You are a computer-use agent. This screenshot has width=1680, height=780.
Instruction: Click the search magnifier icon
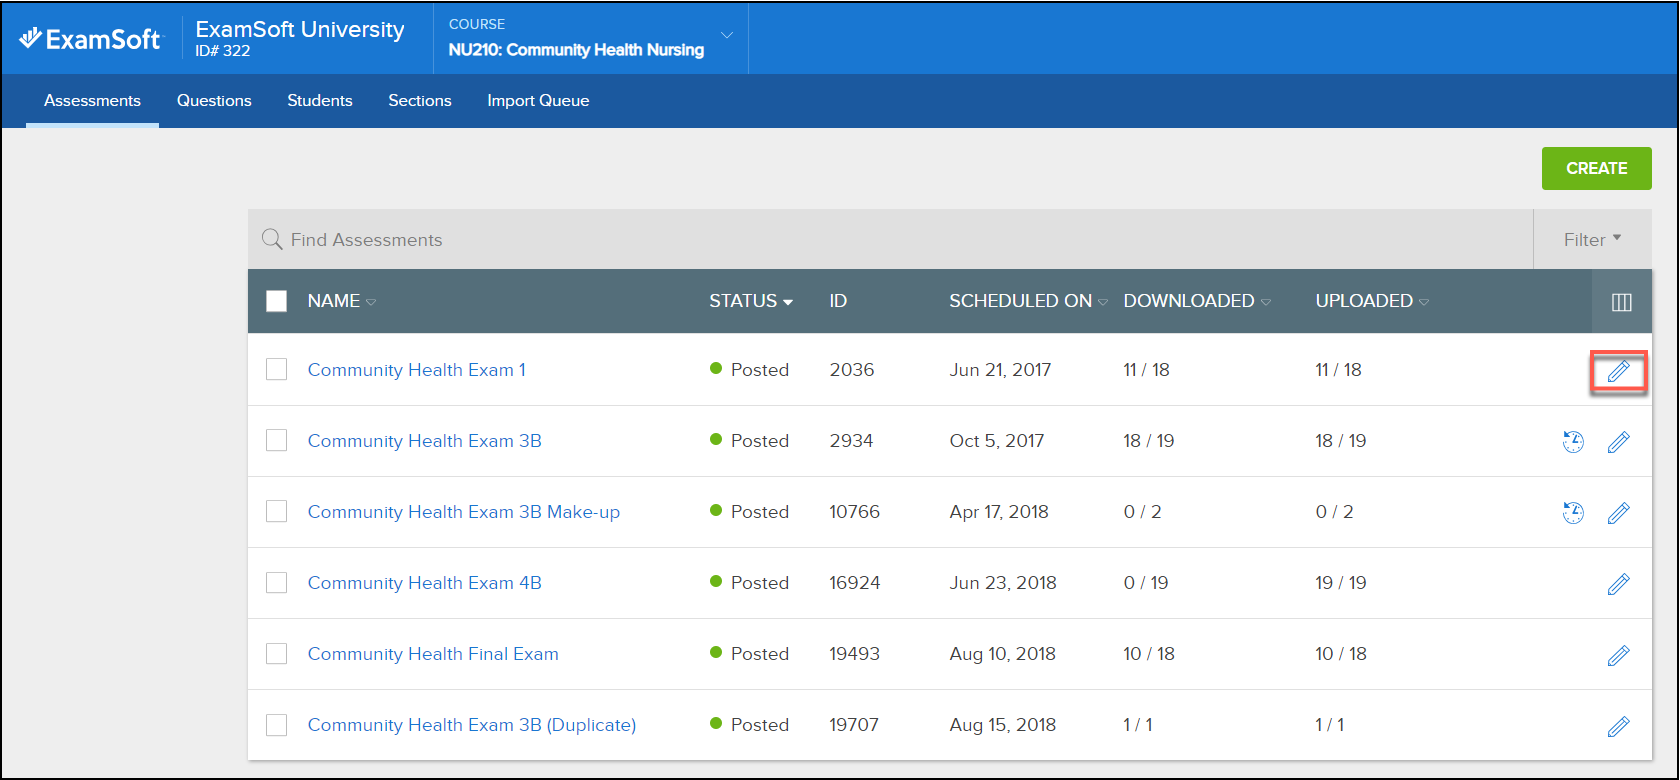[x=271, y=239]
